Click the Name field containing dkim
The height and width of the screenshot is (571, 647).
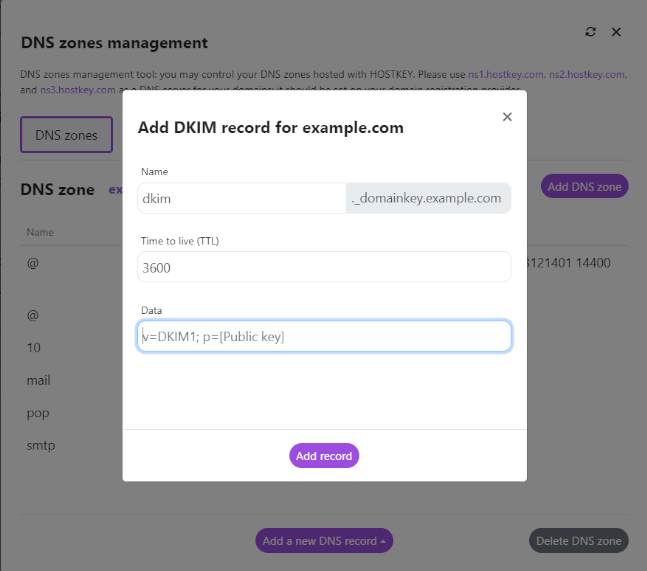[x=241, y=198]
